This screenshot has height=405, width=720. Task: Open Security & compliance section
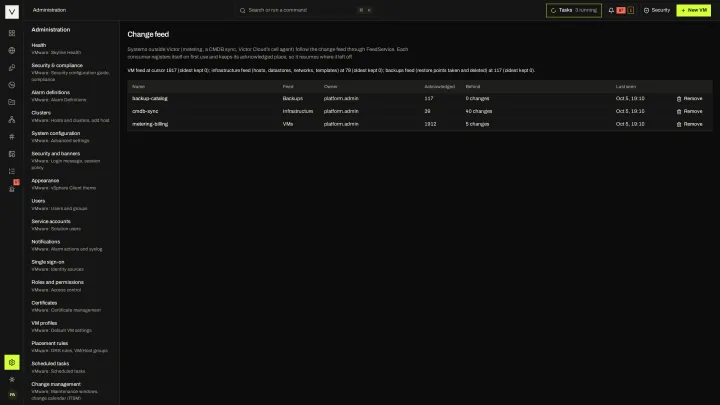71,72
